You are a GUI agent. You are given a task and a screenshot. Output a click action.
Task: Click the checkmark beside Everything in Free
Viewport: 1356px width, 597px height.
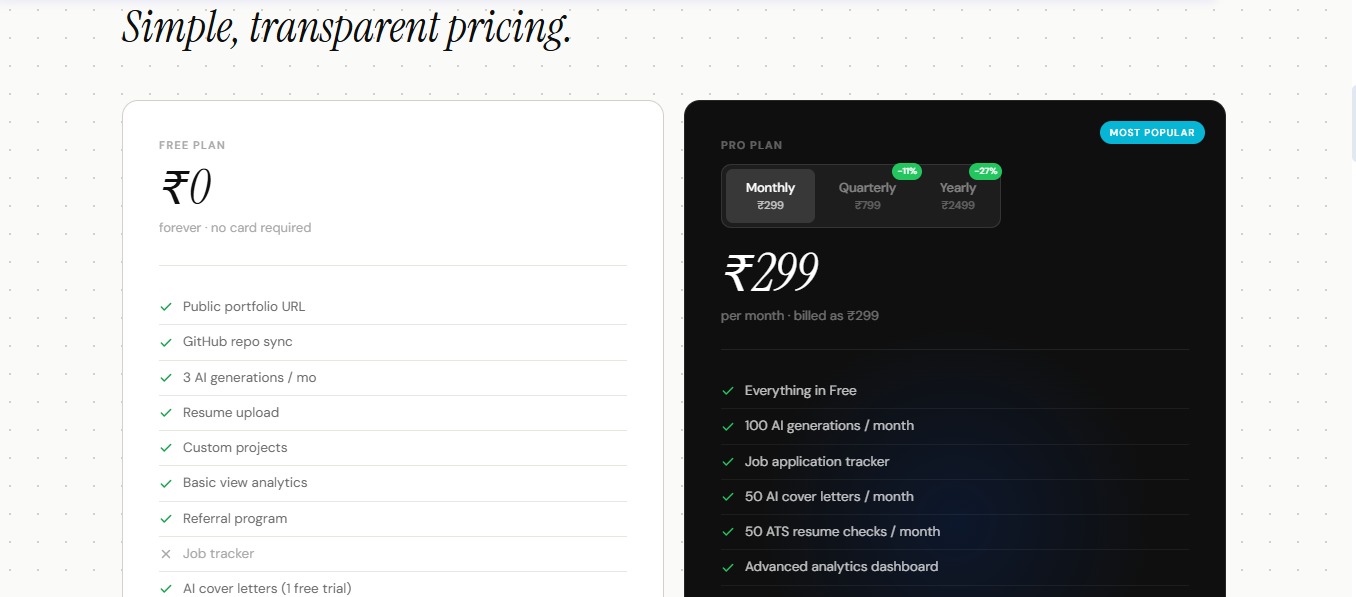click(x=728, y=391)
